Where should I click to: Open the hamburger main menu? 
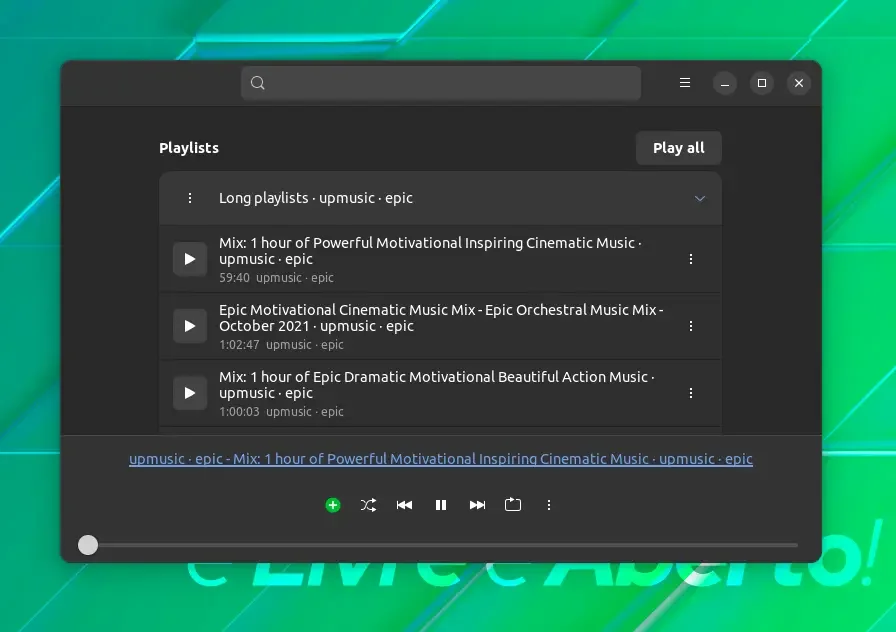(x=685, y=83)
